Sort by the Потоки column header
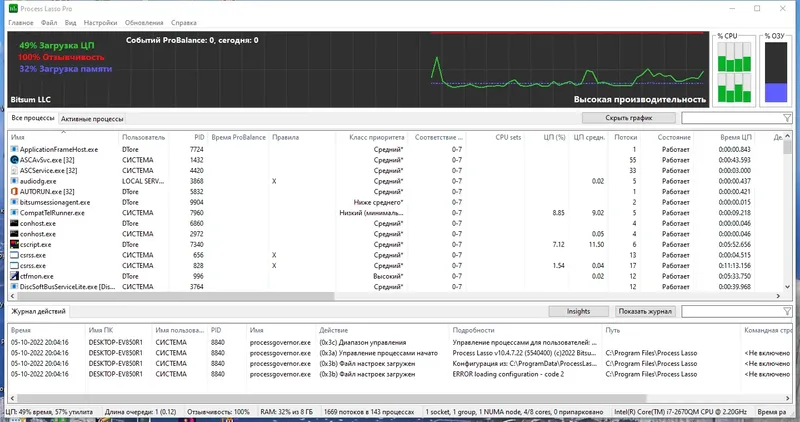Image resolution: width=800 pixels, height=422 pixels. coord(626,137)
